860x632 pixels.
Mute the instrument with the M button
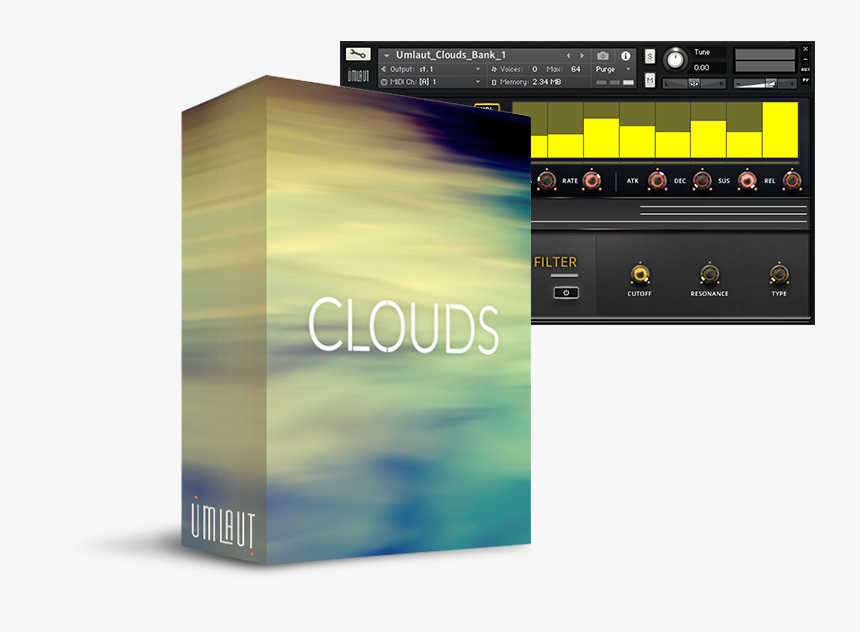coord(651,78)
